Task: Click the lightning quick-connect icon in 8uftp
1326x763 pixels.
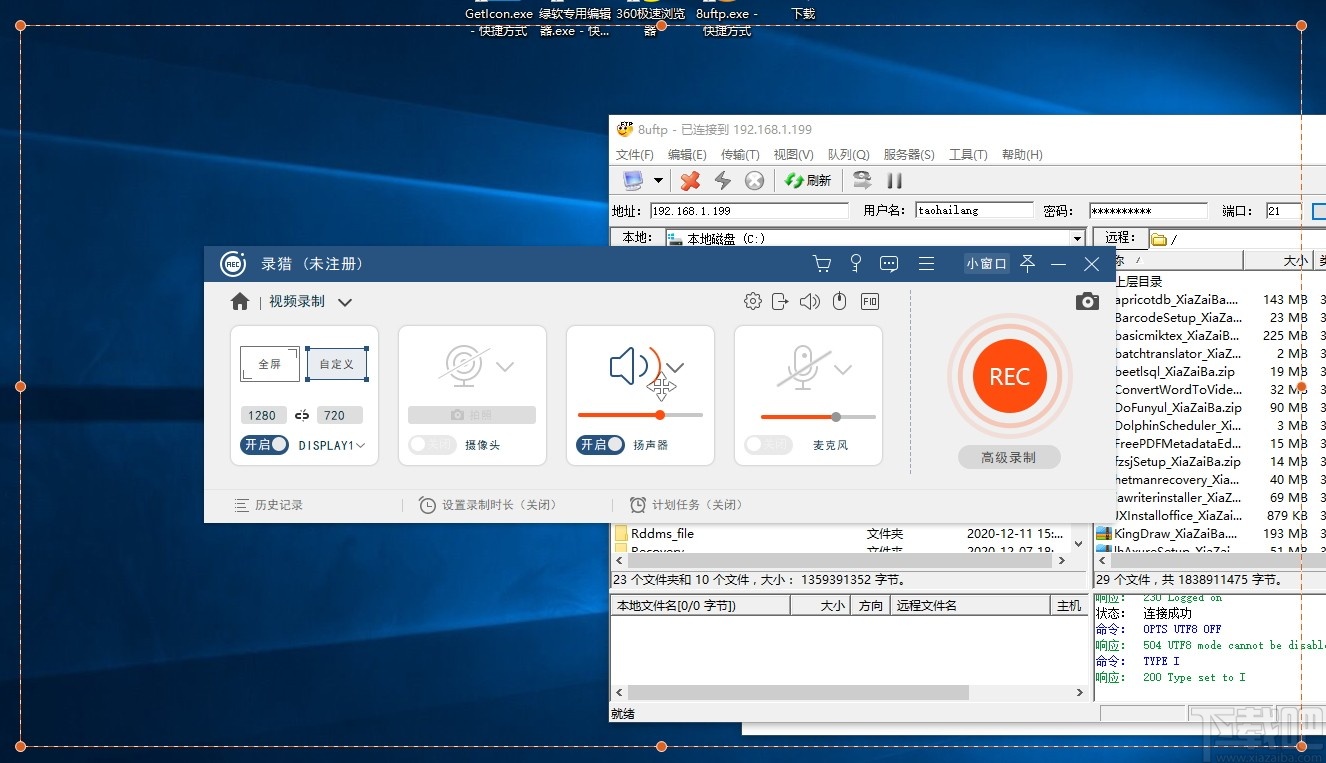Action: click(722, 180)
